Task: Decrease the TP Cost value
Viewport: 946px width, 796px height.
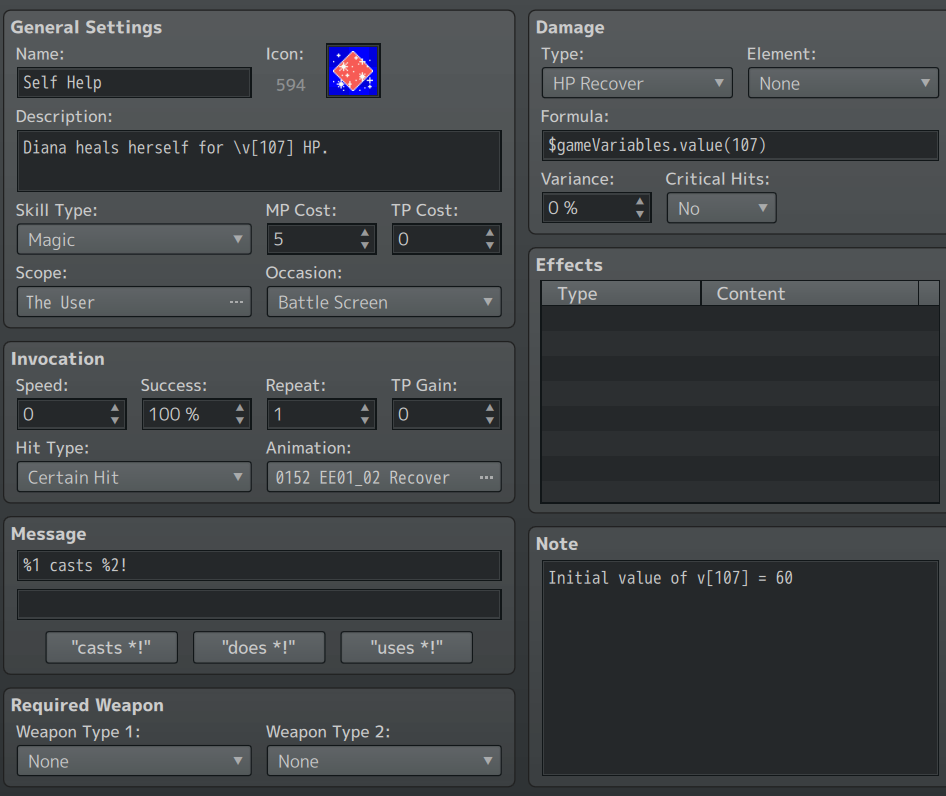Action: pos(489,246)
